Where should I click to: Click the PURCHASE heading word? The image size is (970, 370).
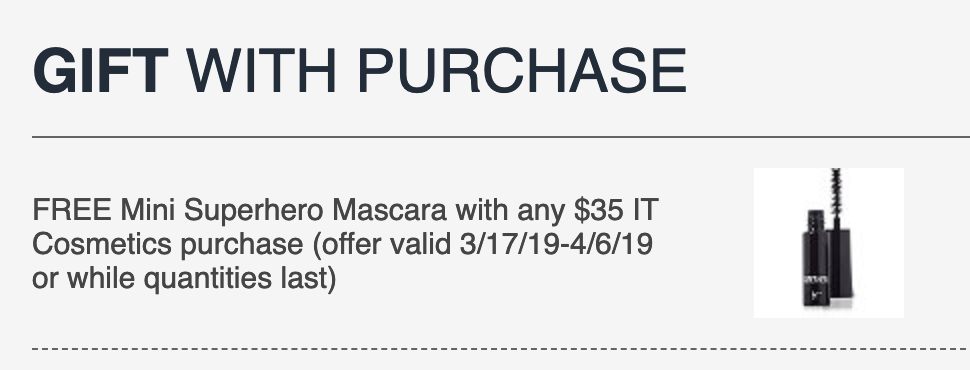pos(521,71)
